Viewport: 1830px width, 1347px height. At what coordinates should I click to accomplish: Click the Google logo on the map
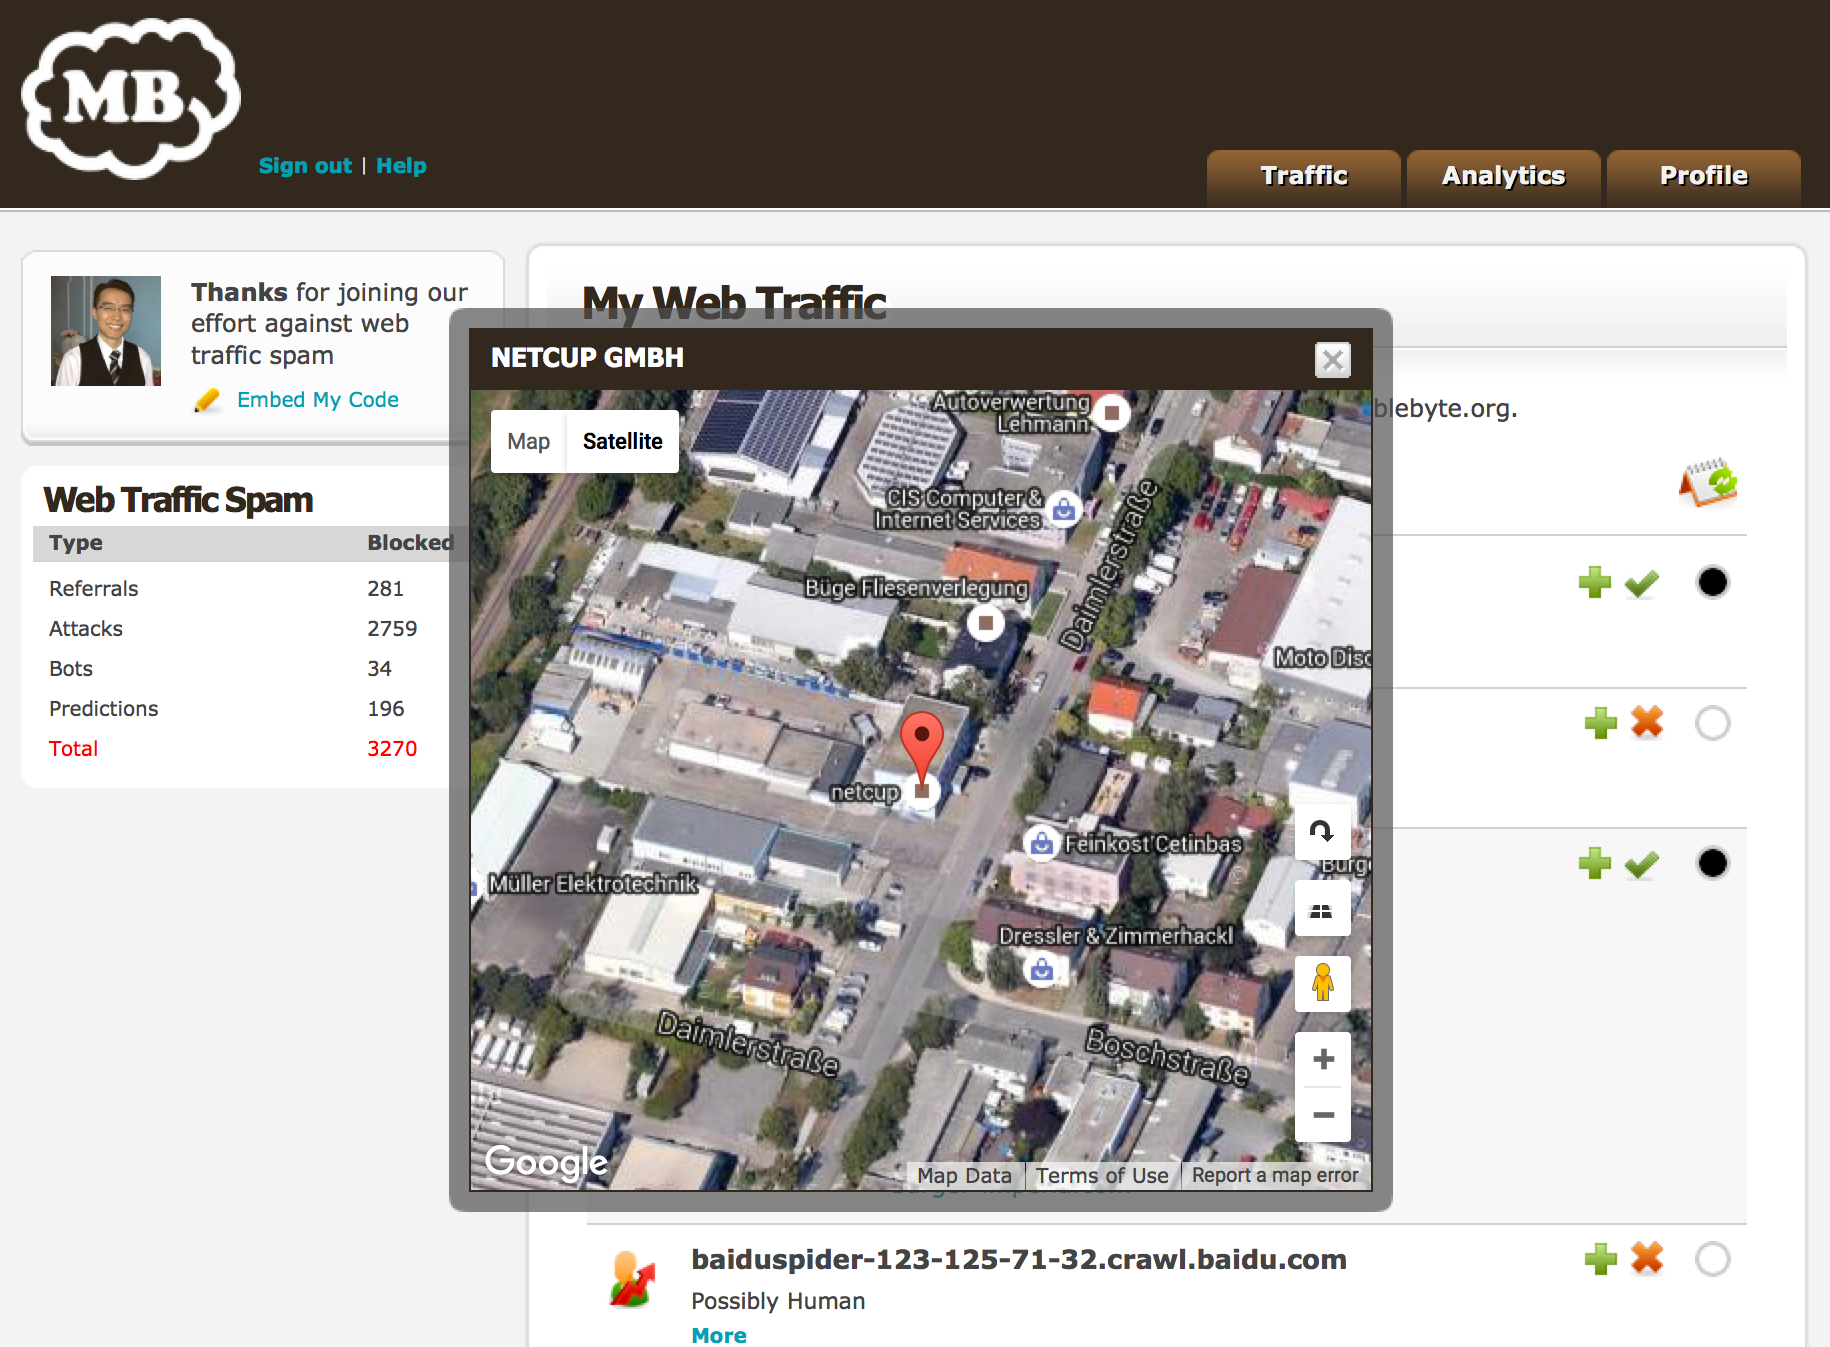coord(546,1162)
